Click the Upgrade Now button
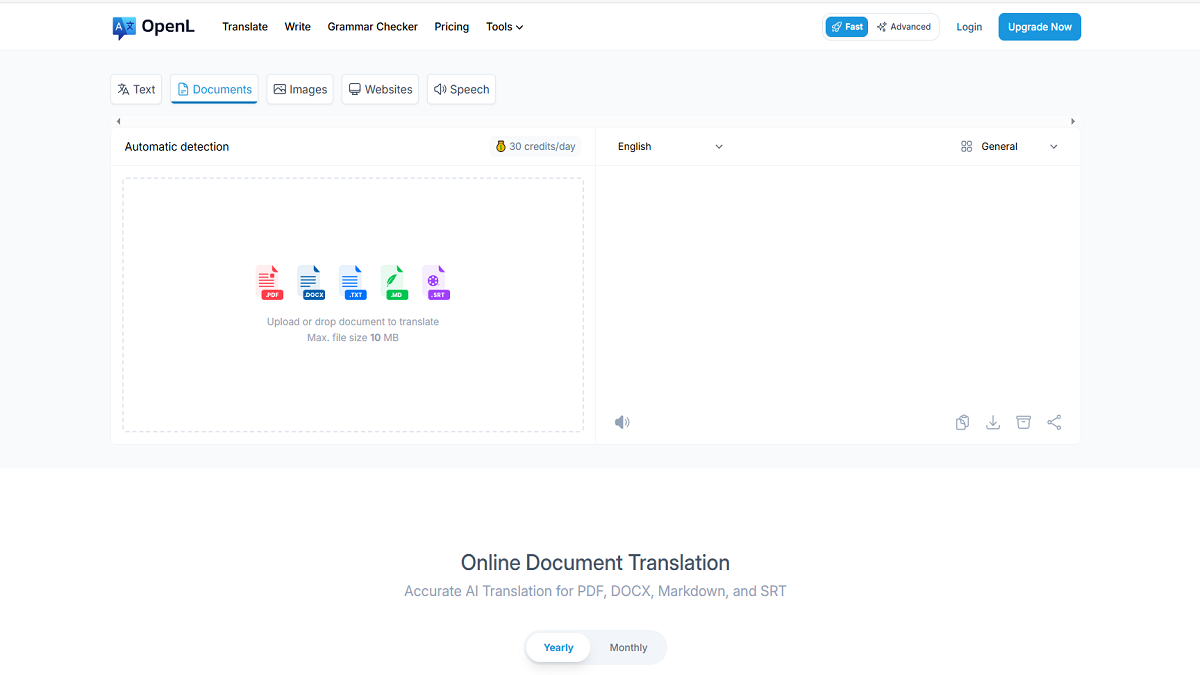The width and height of the screenshot is (1200, 675). click(1039, 26)
